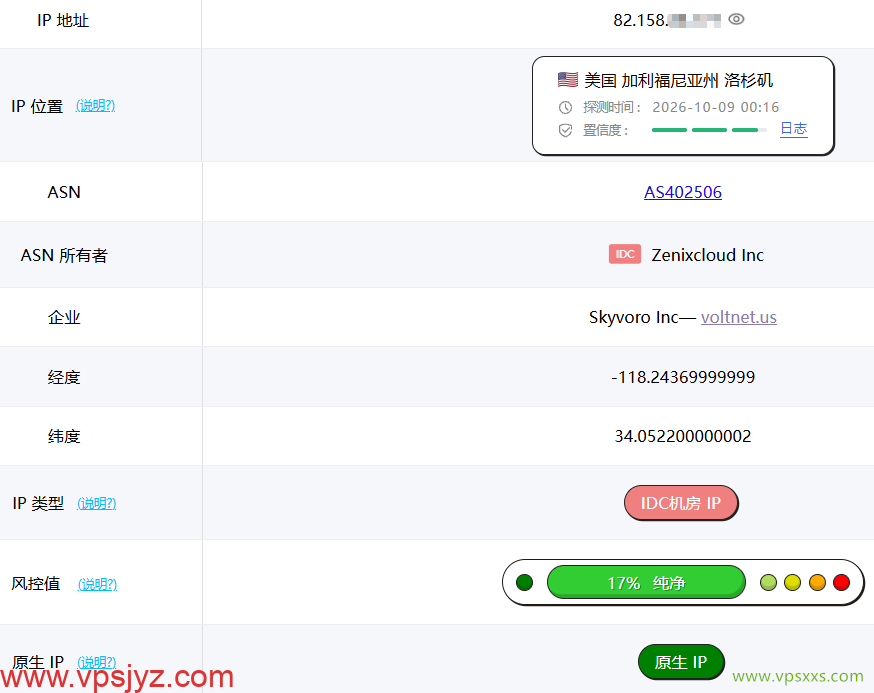Image resolution: width=874 pixels, height=693 pixels.
Task: Click the light green risk level dot
Action: tap(768, 583)
